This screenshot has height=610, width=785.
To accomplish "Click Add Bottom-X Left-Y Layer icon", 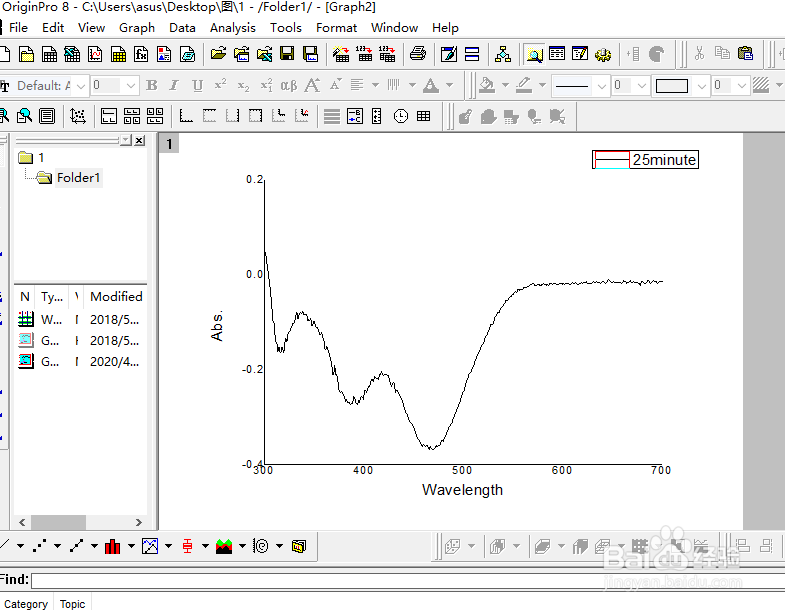I will pos(186,116).
